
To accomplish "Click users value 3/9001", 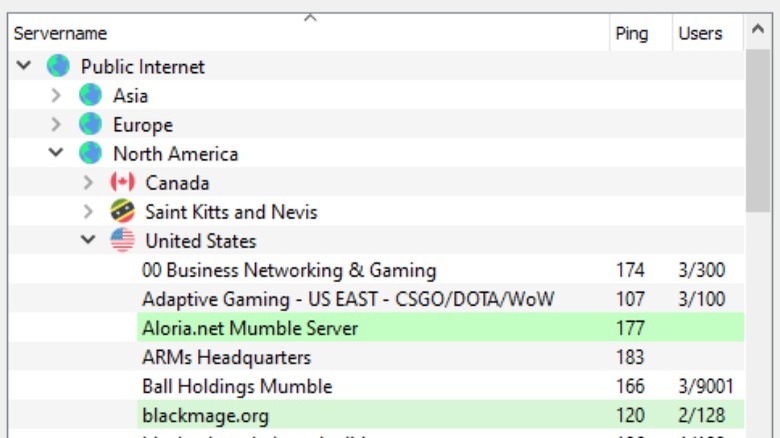I will [x=705, y=386].
